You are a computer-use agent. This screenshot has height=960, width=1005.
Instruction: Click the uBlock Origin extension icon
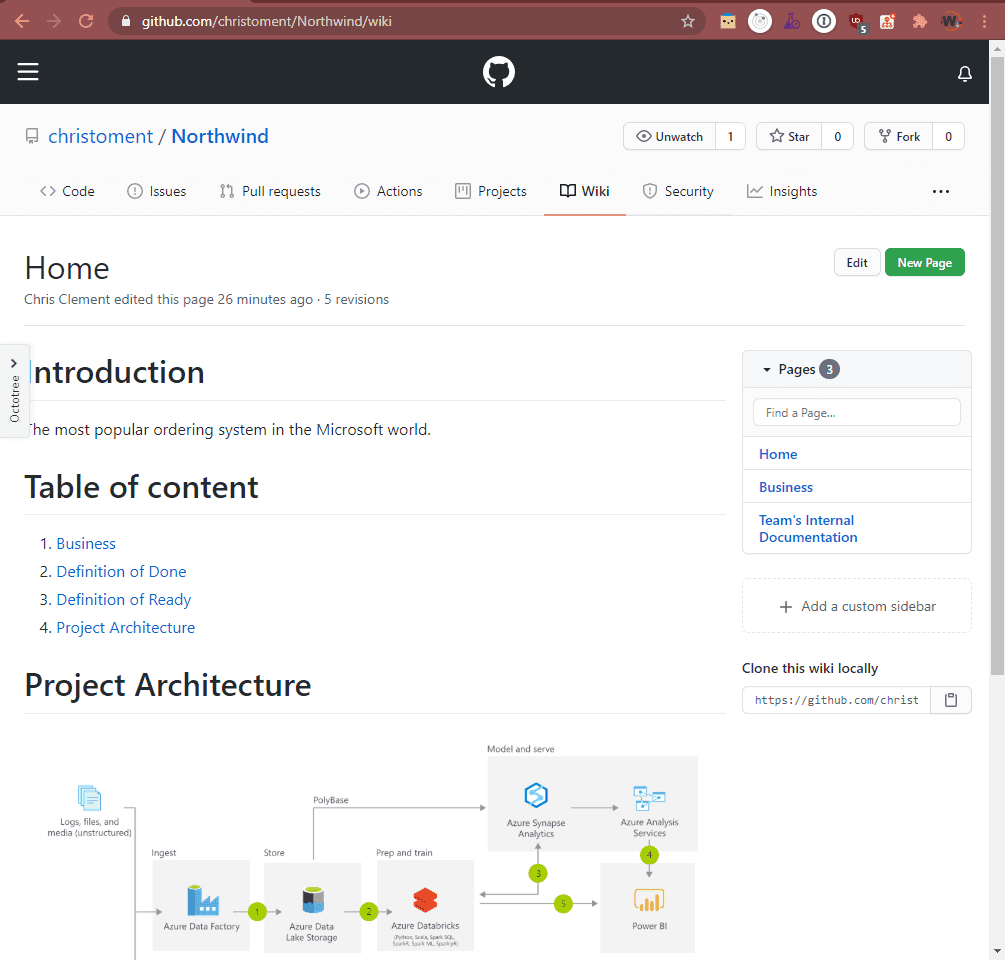[x=856, y=21]
